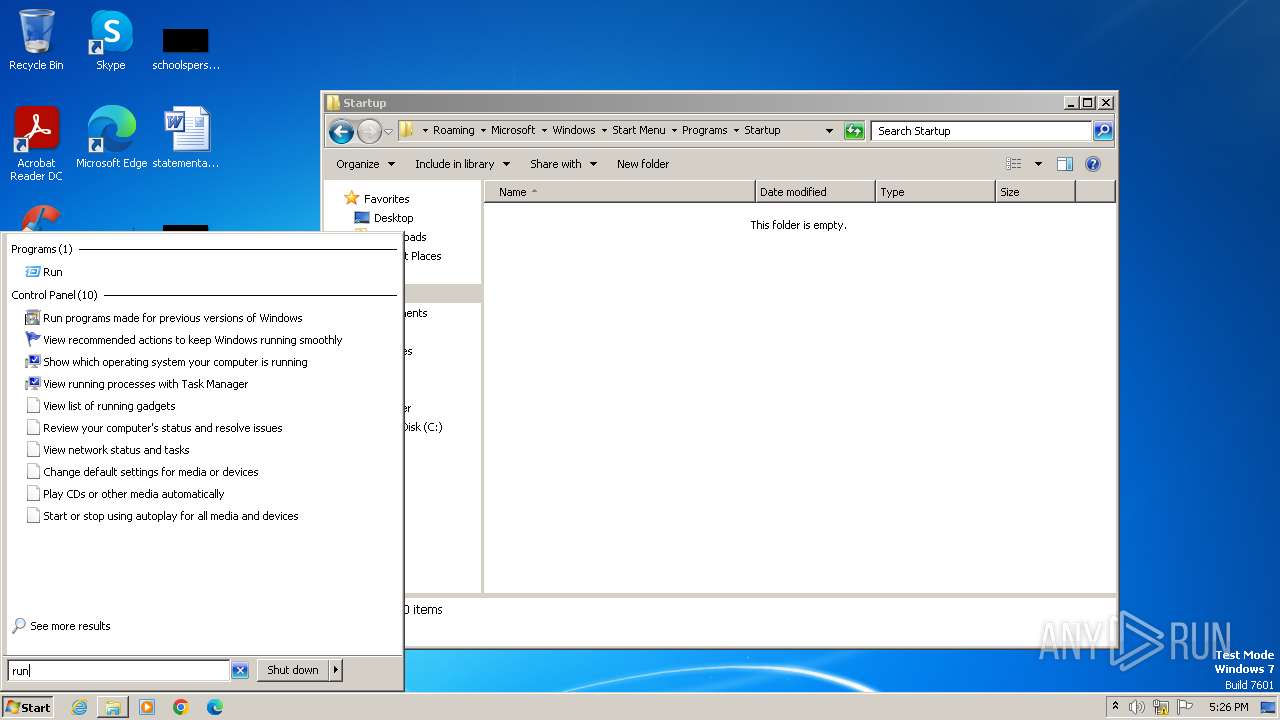Image resolution: width=1280 pixels, height=720 pixels.
Task: Click the start menu search box
Action: click(x=119, y=671)
